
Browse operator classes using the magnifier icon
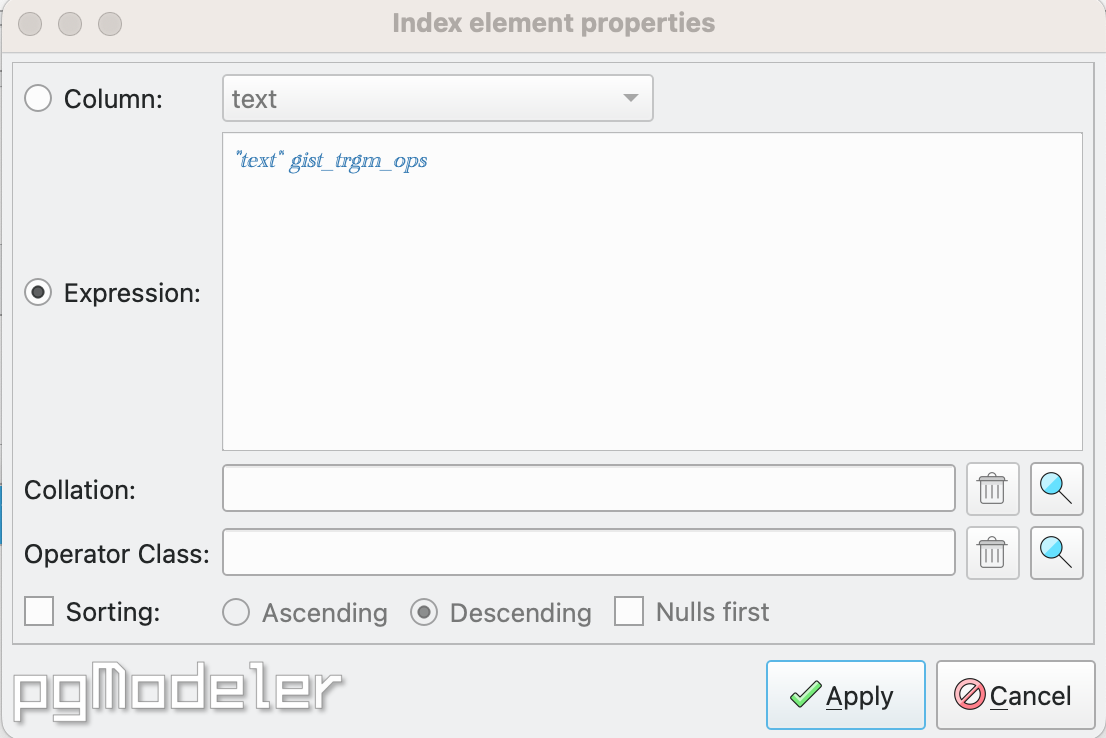(1056, 553)
